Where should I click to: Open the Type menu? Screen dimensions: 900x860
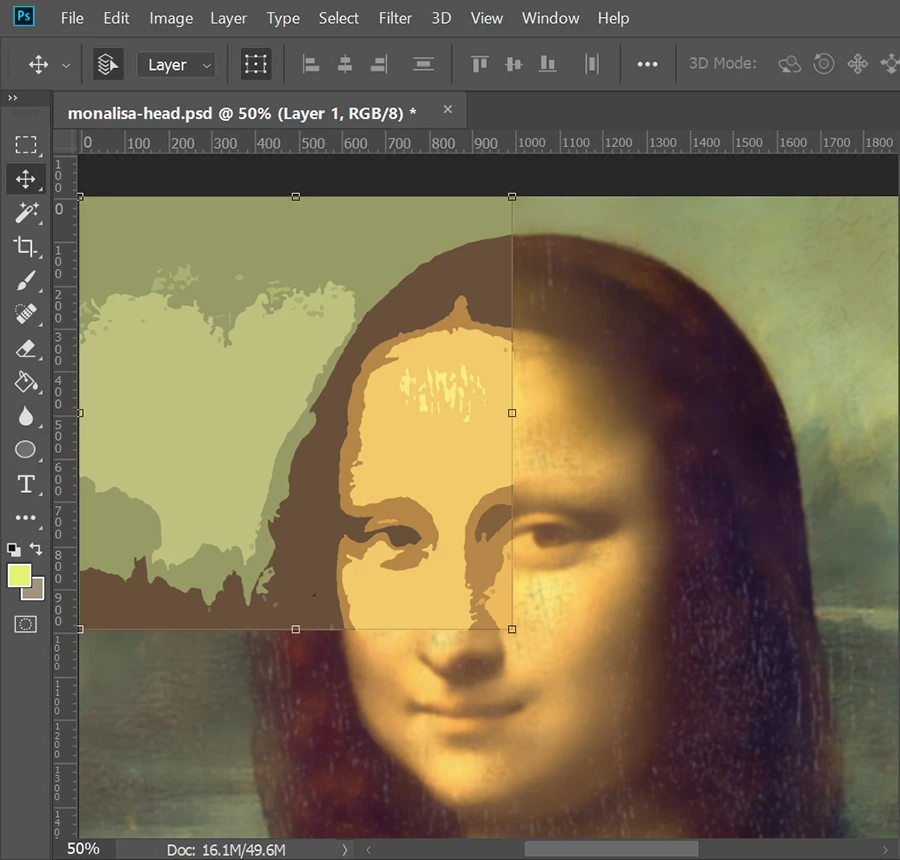coord(283,18)
